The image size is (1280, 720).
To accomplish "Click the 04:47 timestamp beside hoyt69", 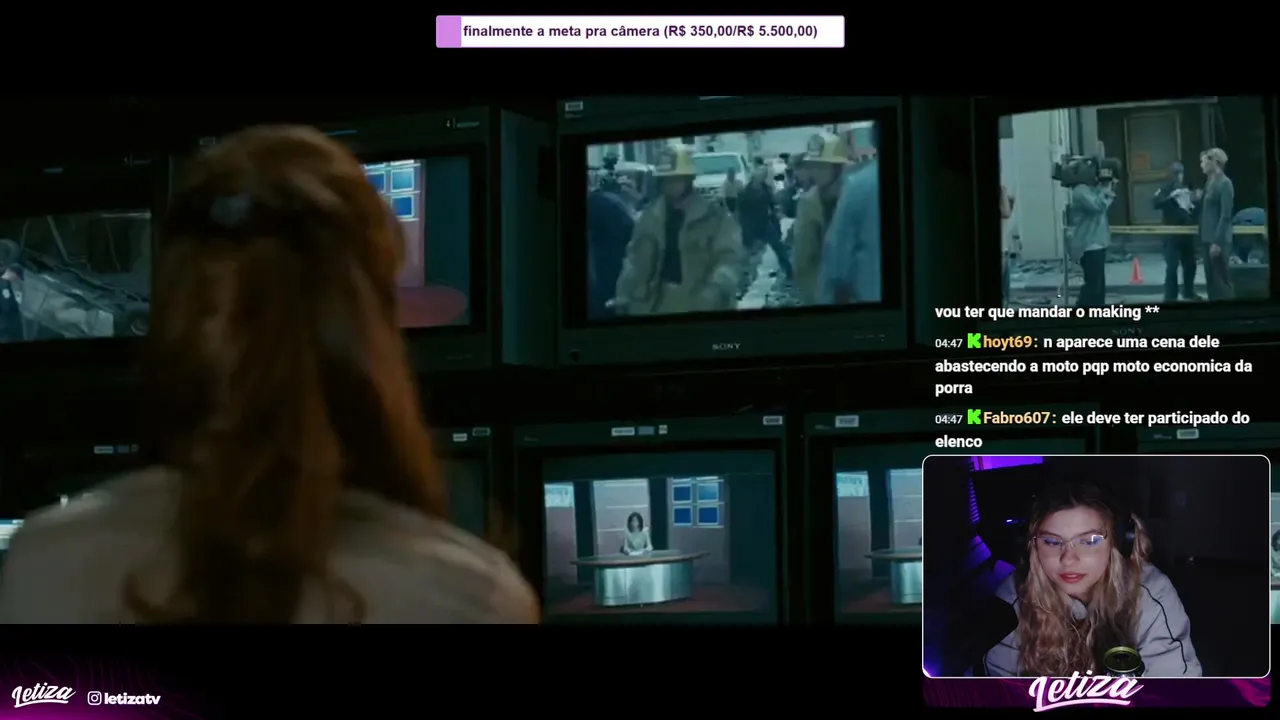I will (x=949, y=343).
